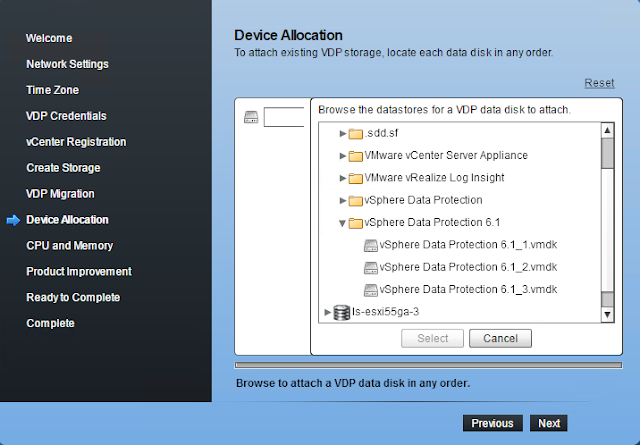Click the disk icon for 6.1_1.vmdk

click(371, 245)
